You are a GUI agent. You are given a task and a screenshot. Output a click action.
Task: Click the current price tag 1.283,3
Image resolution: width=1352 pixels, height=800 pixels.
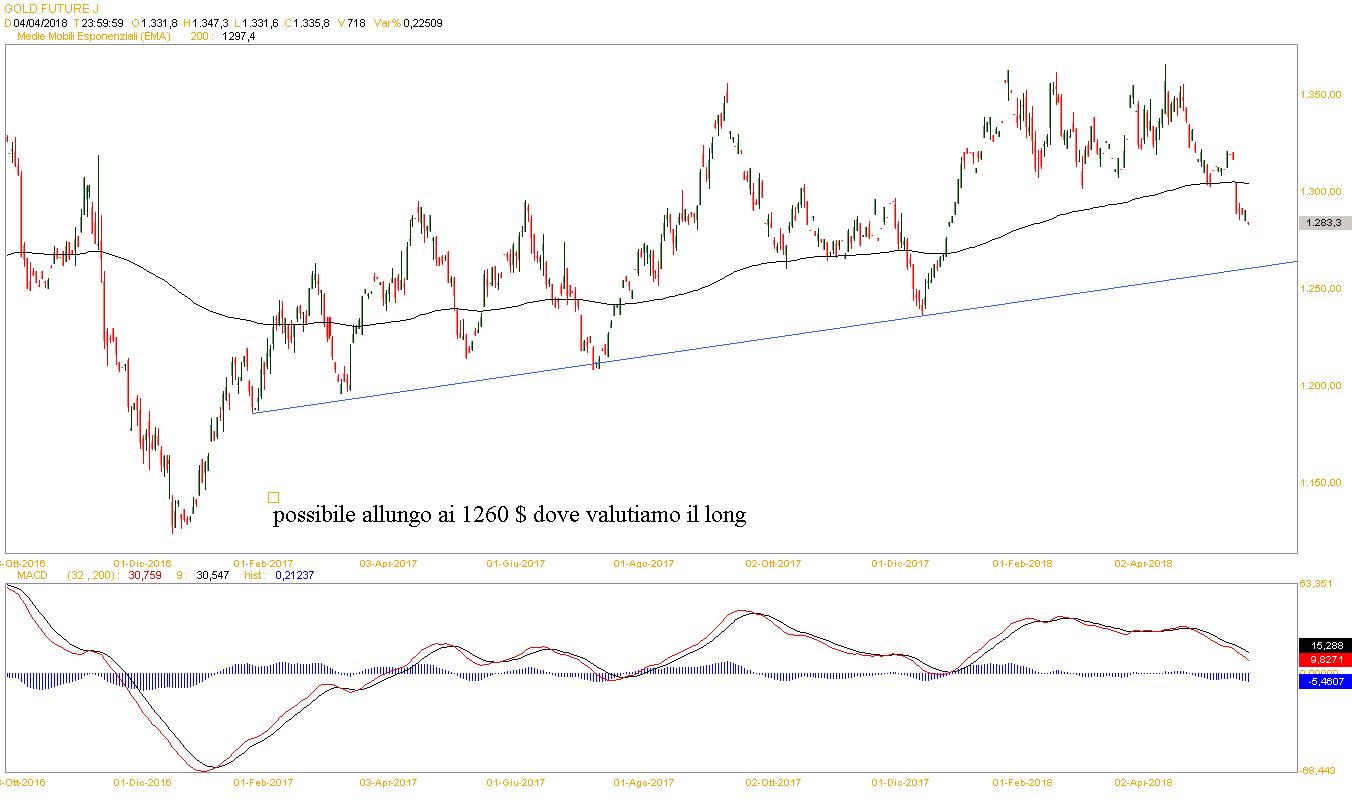click(x=1325, y=223)
